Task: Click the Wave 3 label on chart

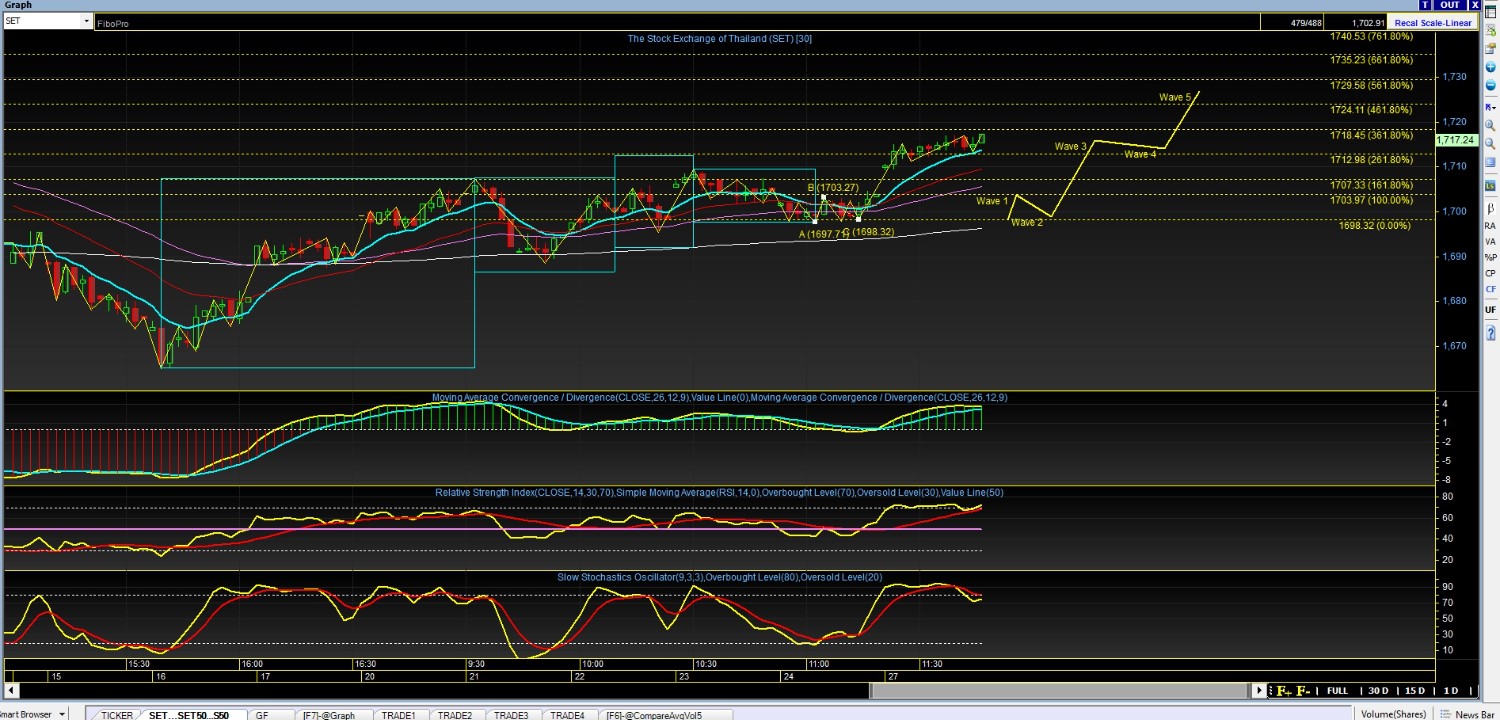Action: tap(1070, 147)
